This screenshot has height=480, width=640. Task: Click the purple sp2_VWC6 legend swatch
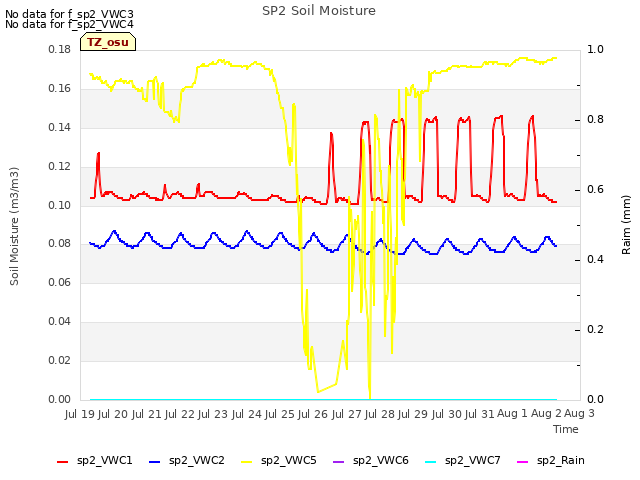point(338,462)
